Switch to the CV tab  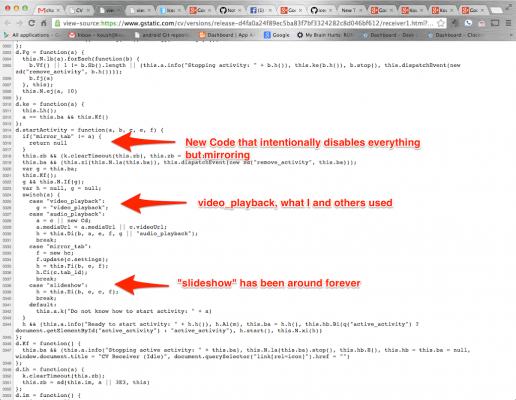coord(80,10)
